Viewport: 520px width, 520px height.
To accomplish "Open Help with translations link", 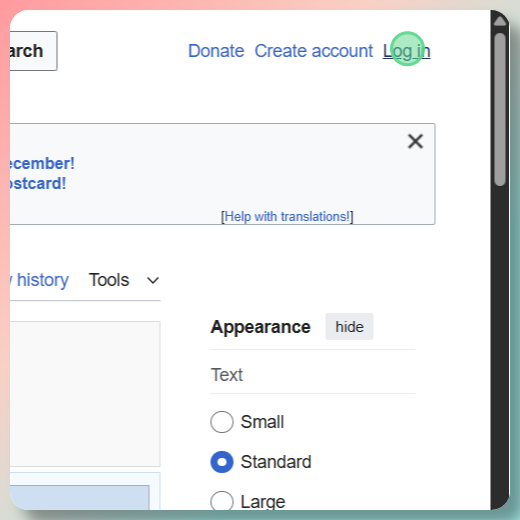I will click(x=287, y=217).
